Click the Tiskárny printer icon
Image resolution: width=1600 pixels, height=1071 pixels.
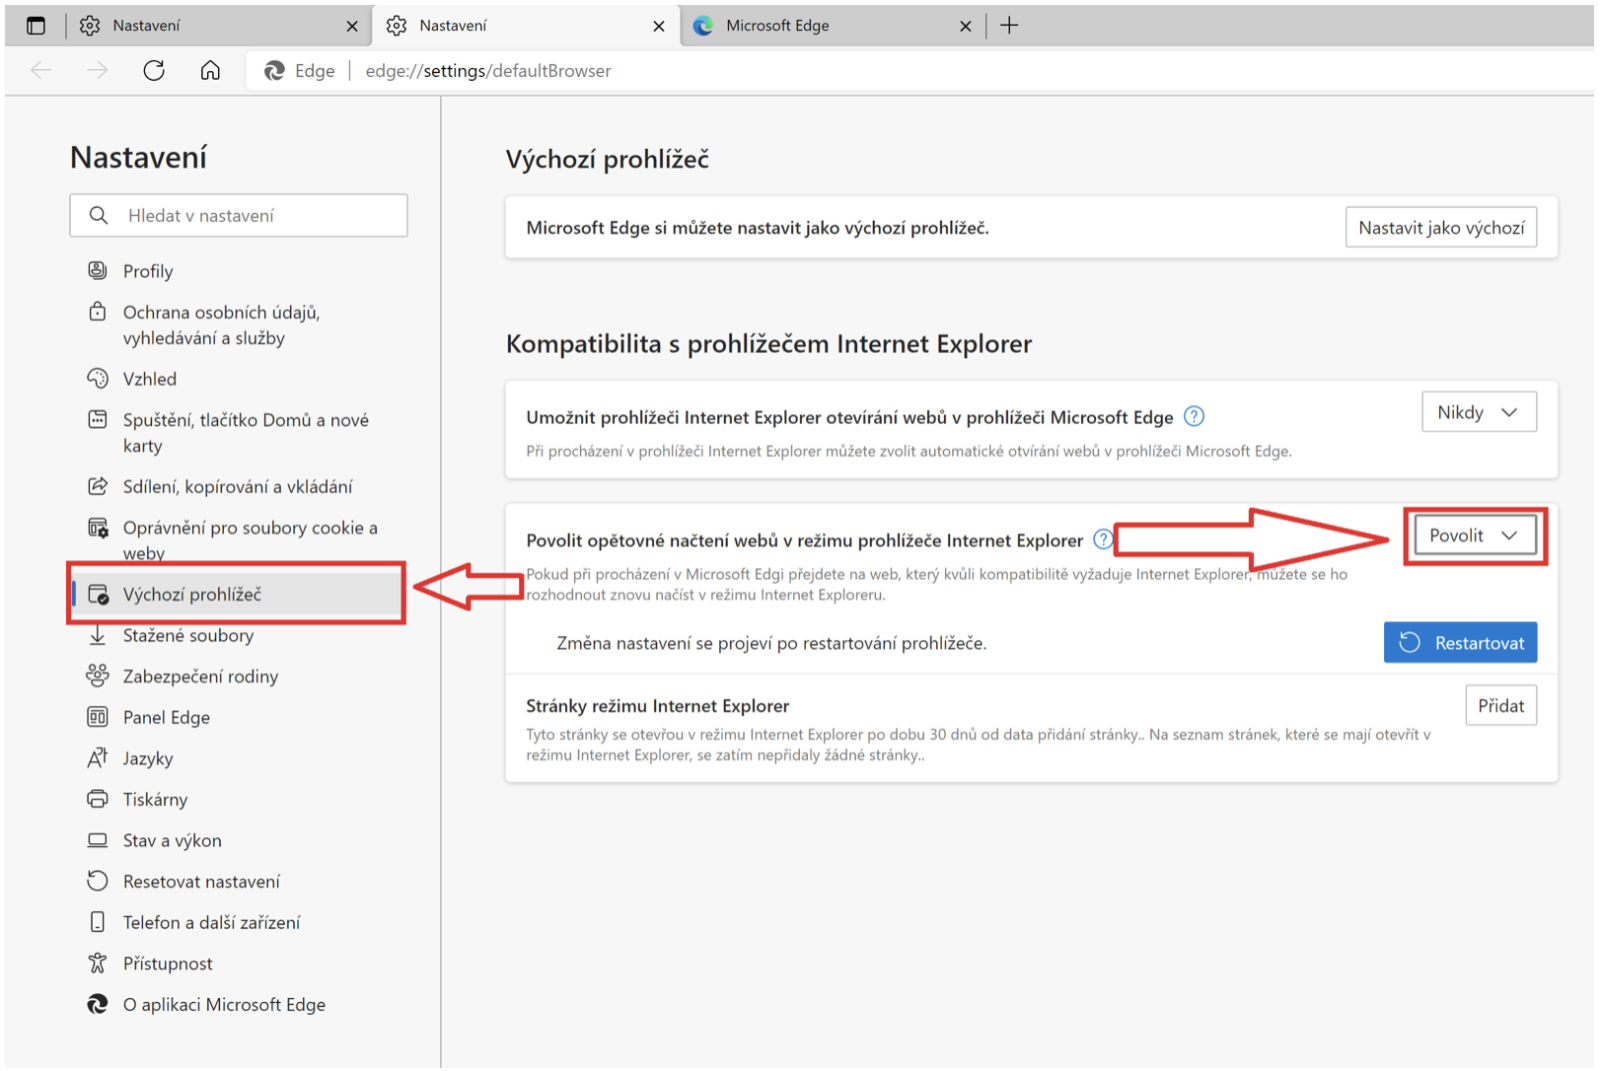coord(97,799)
